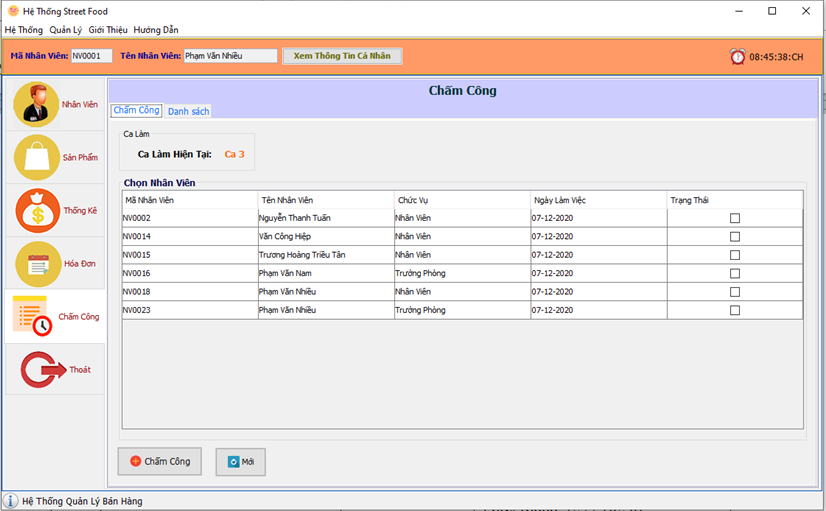This screenshot has height=511, width=826.
Task: Open the Giới Thiệu menu
Action: (108, 30)
